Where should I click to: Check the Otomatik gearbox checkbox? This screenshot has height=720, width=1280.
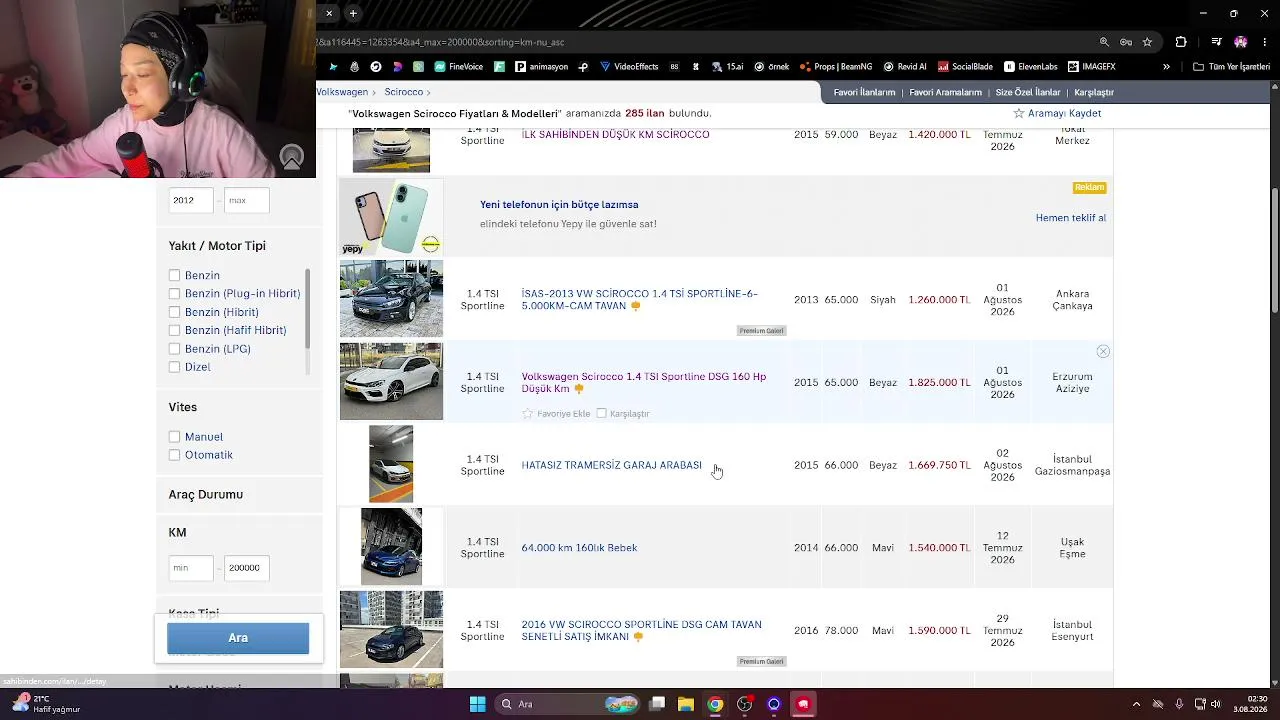pyautogui.click(x=175, y=455)
